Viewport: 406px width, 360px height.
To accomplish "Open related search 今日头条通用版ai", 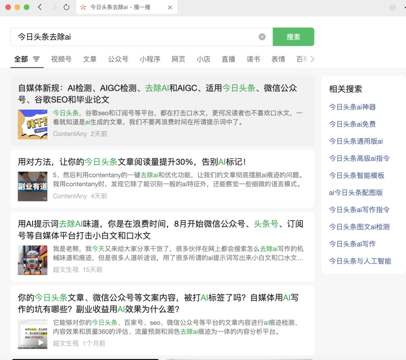I will pos(356,141).
